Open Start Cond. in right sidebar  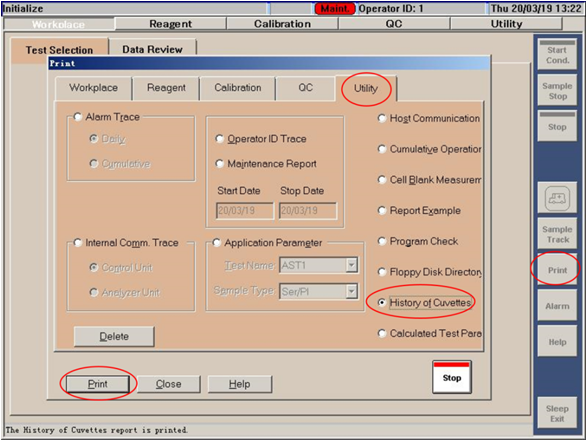click(557, 55)
